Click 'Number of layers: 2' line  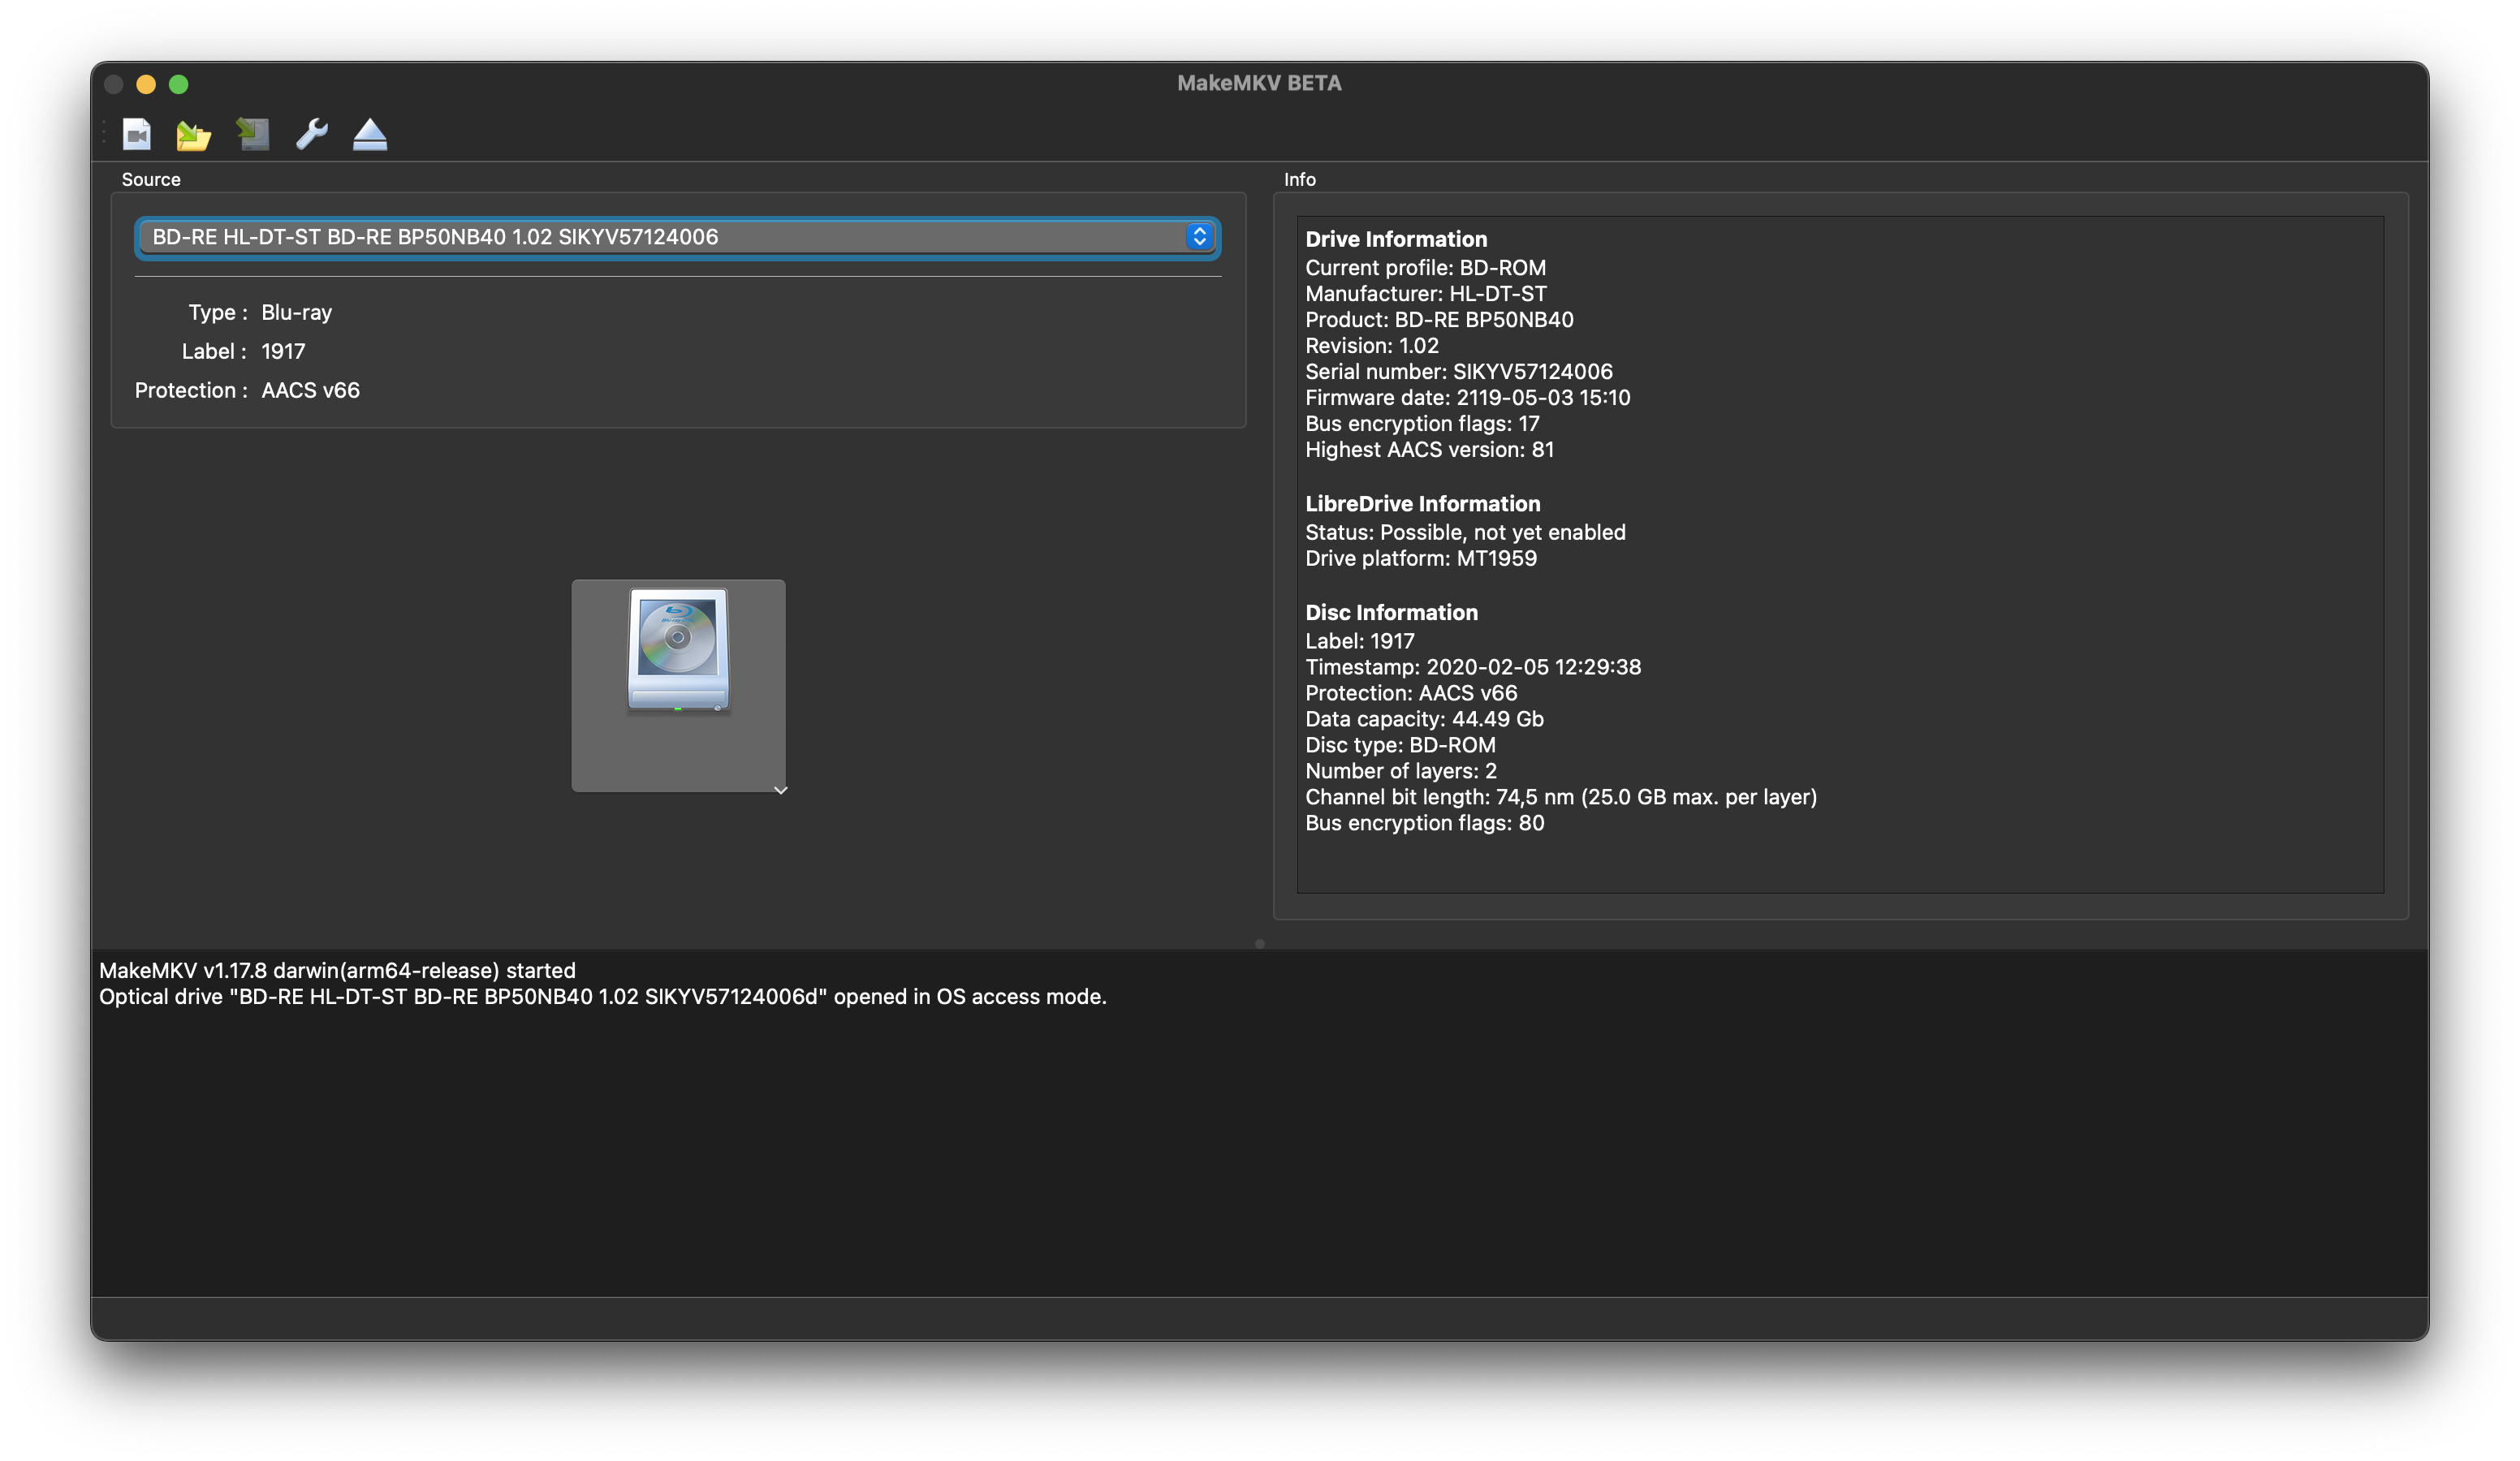coord(1401,772)
